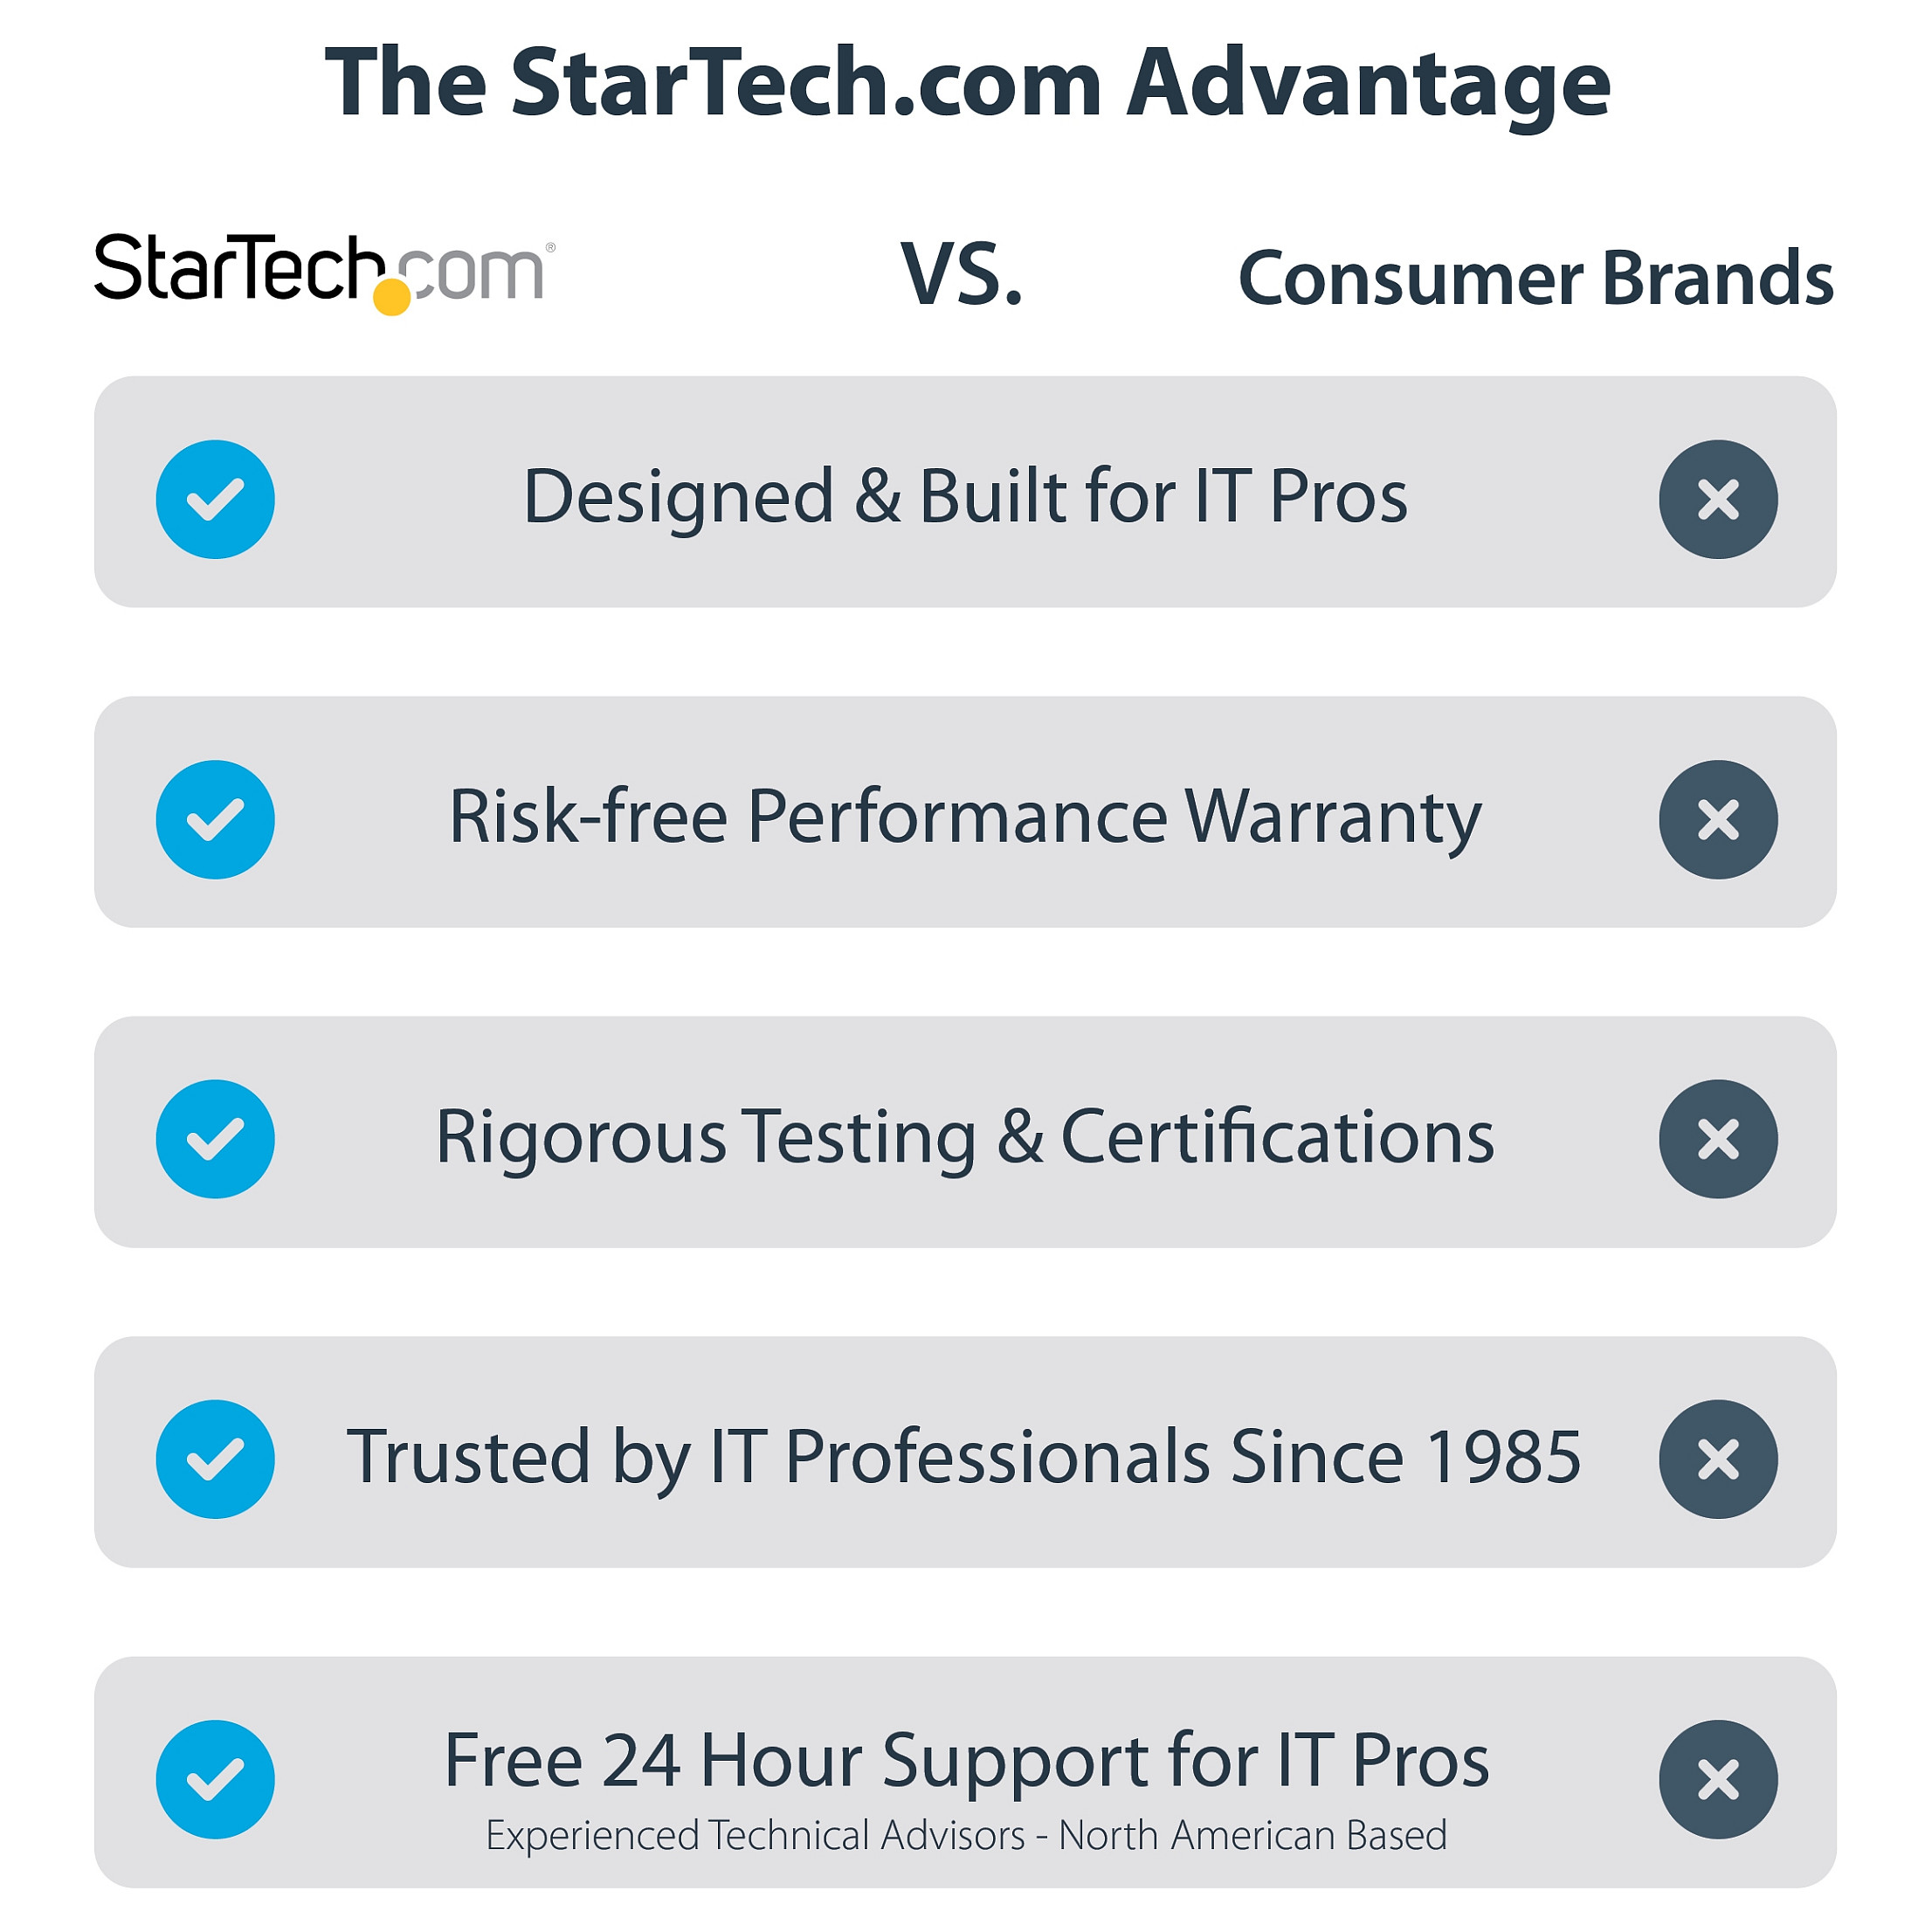The width and height of the screenshot is (1932, 1932).
Task: Click the blue checkmark beside Rigorous Testing
Action: point(215,1138)
